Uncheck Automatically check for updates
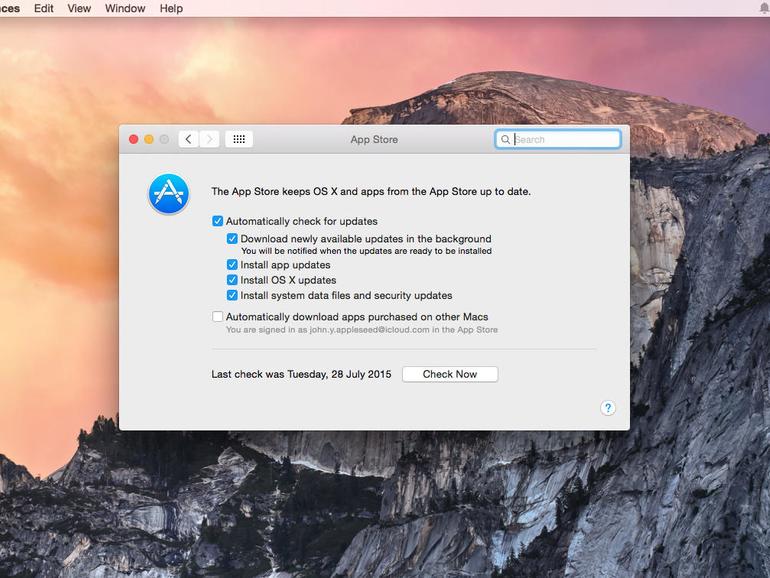 (218, 221)
